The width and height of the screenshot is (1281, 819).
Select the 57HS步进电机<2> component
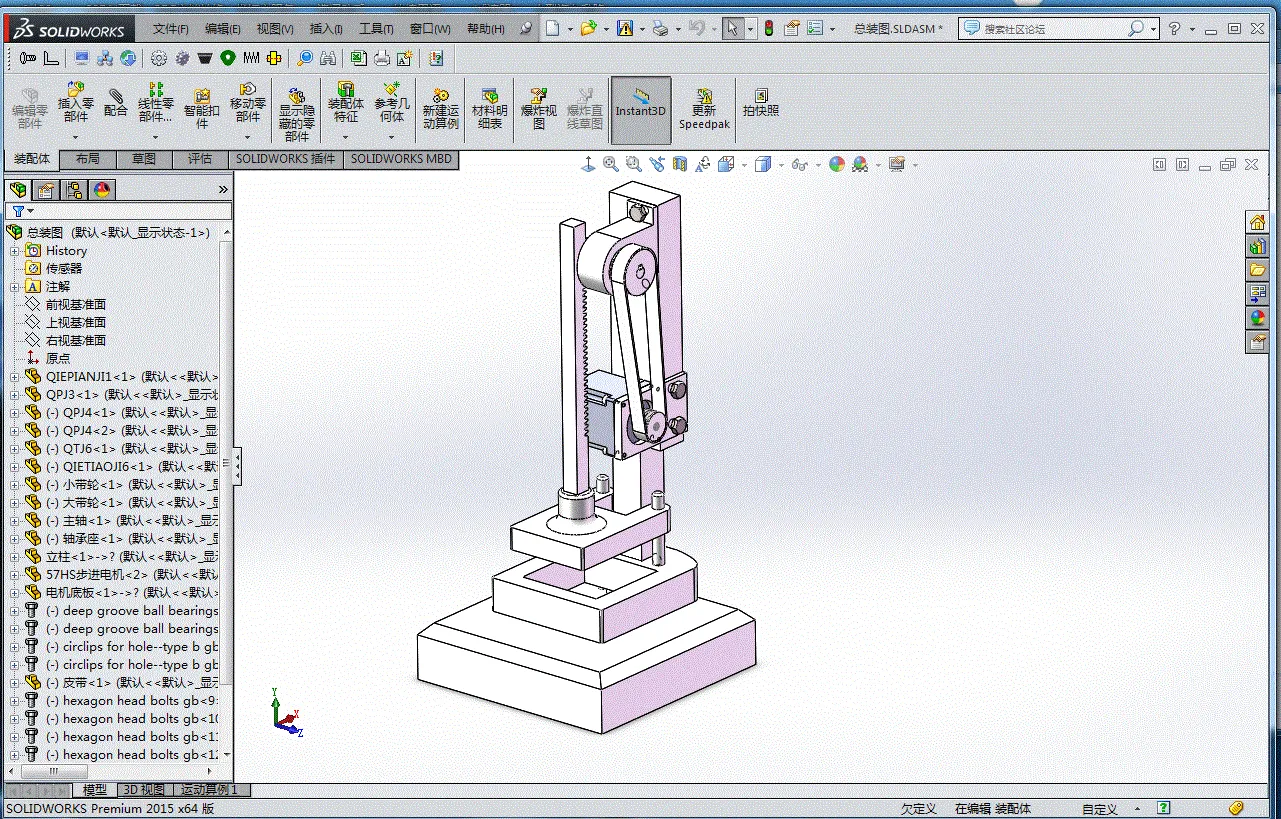132,575
